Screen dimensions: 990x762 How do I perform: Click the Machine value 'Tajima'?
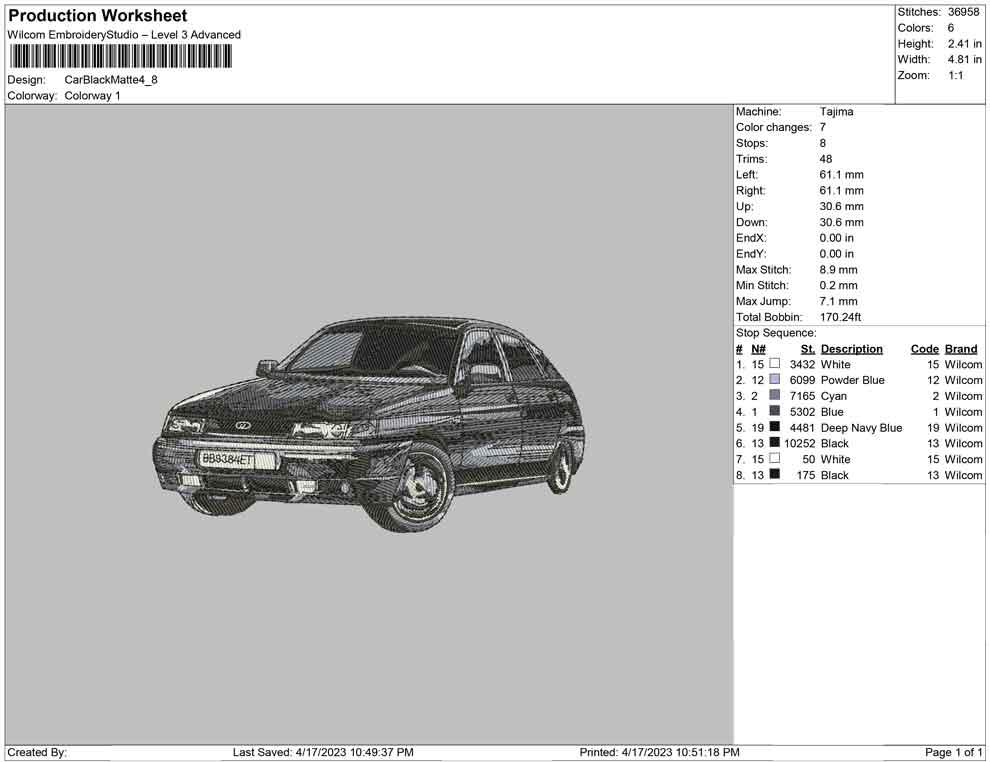(x=837, y=112)
